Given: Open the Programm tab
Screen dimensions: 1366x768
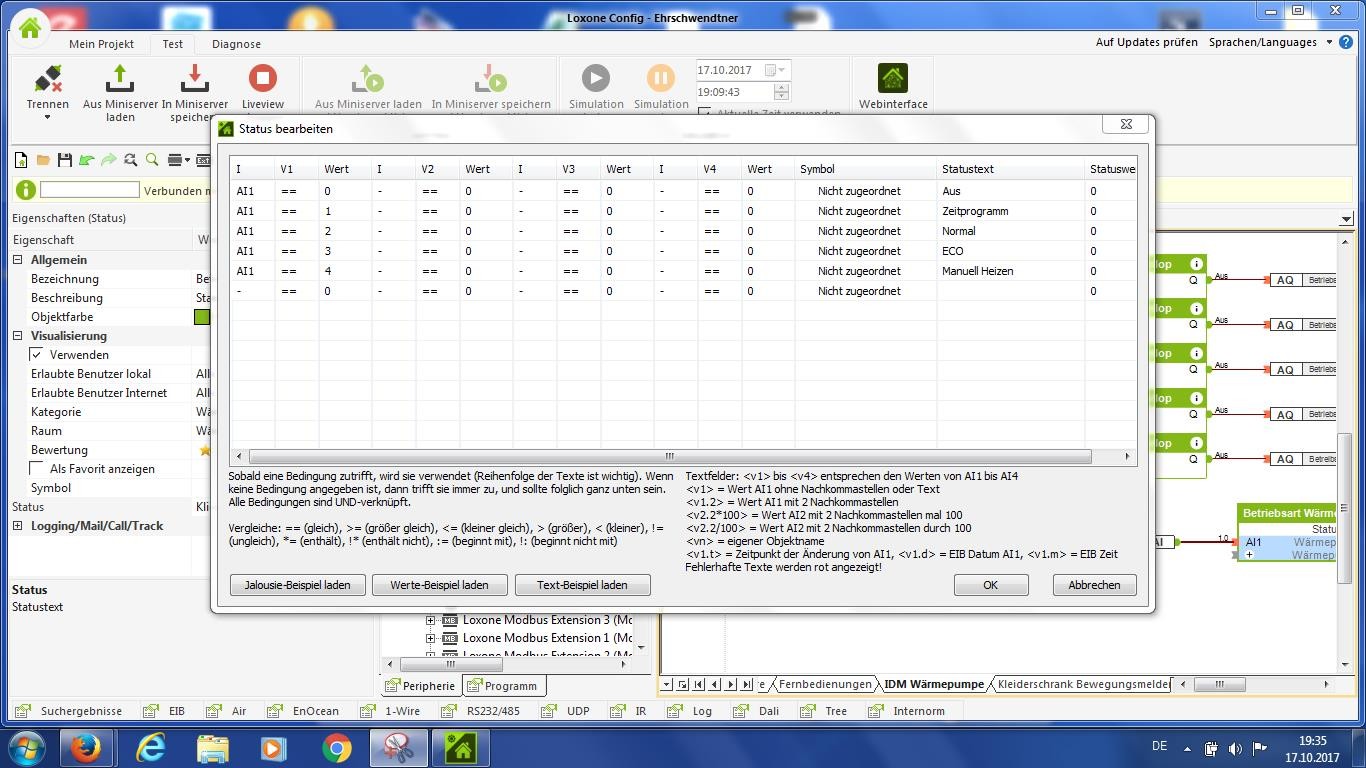Looking at the screenshot, I should pyautogui.click(x=504, y=686).
